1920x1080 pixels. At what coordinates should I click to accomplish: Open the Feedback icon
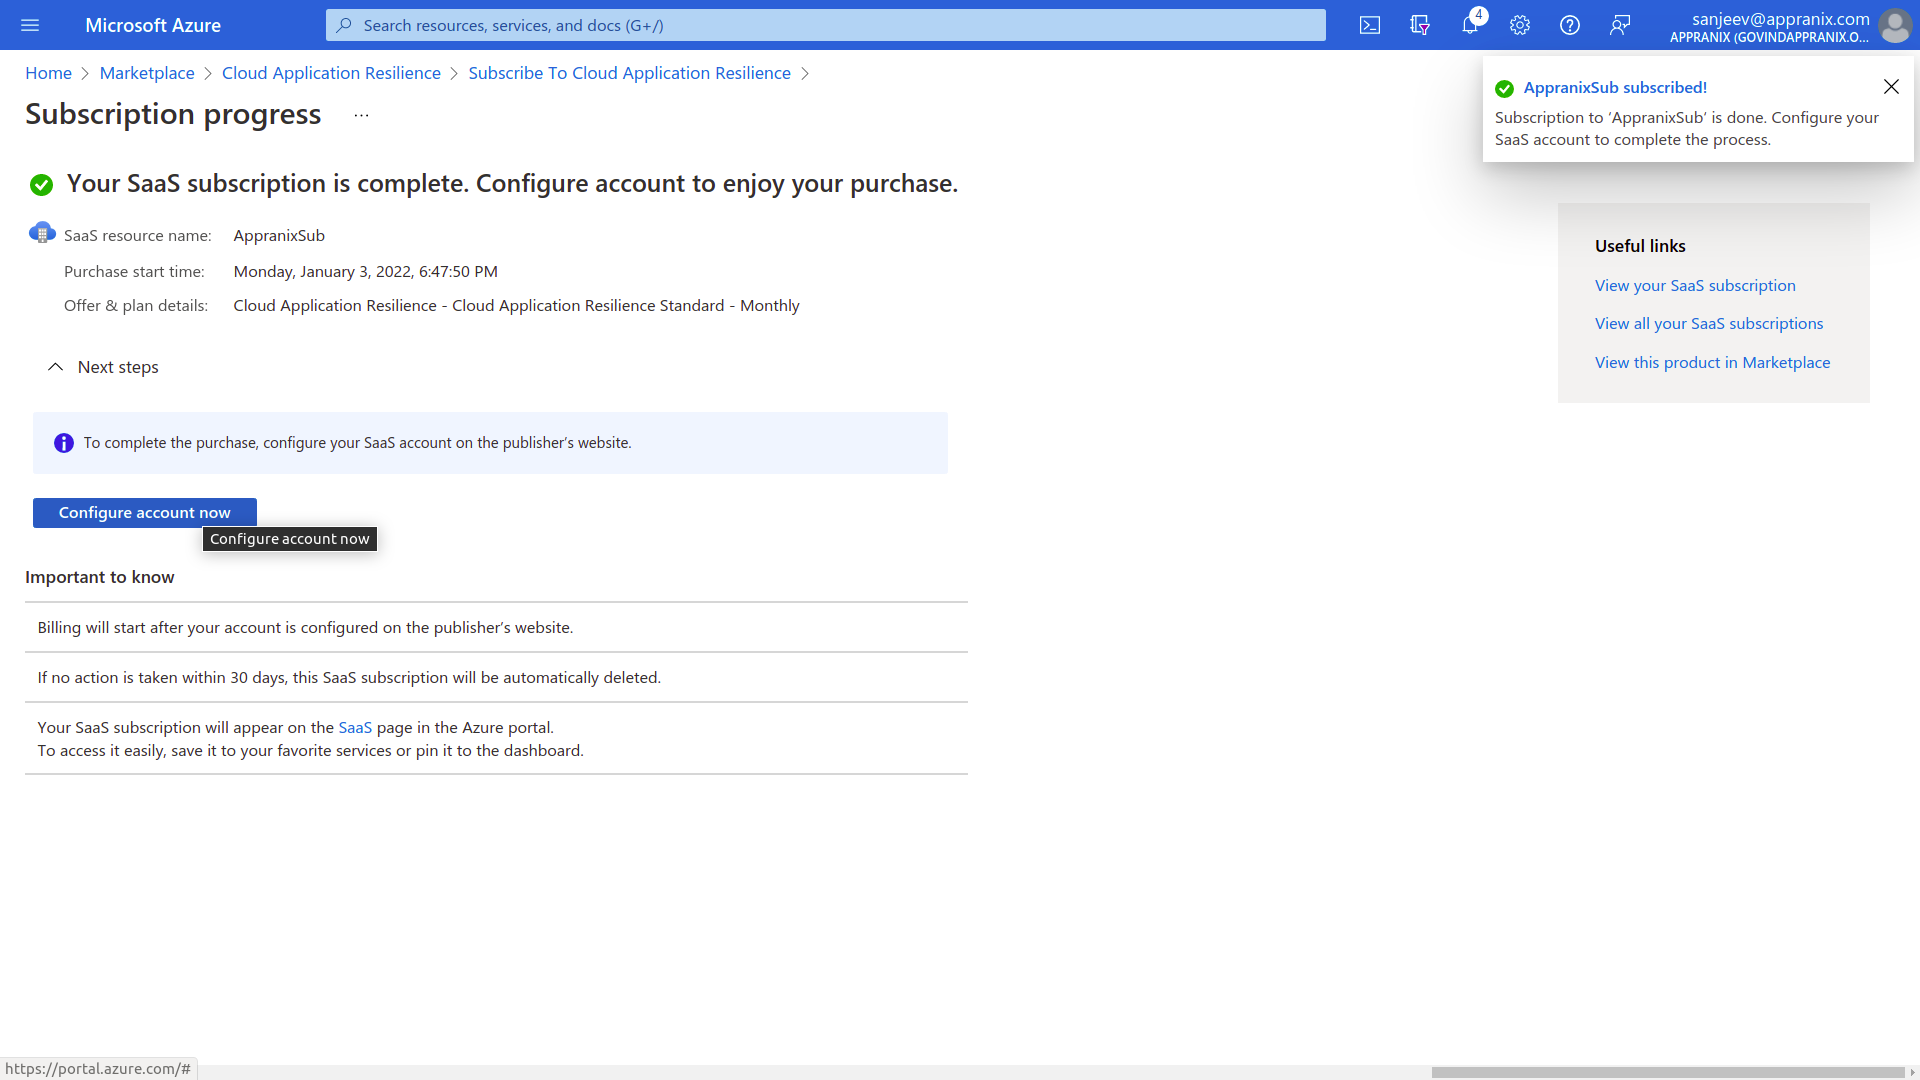pos(1619,25)
